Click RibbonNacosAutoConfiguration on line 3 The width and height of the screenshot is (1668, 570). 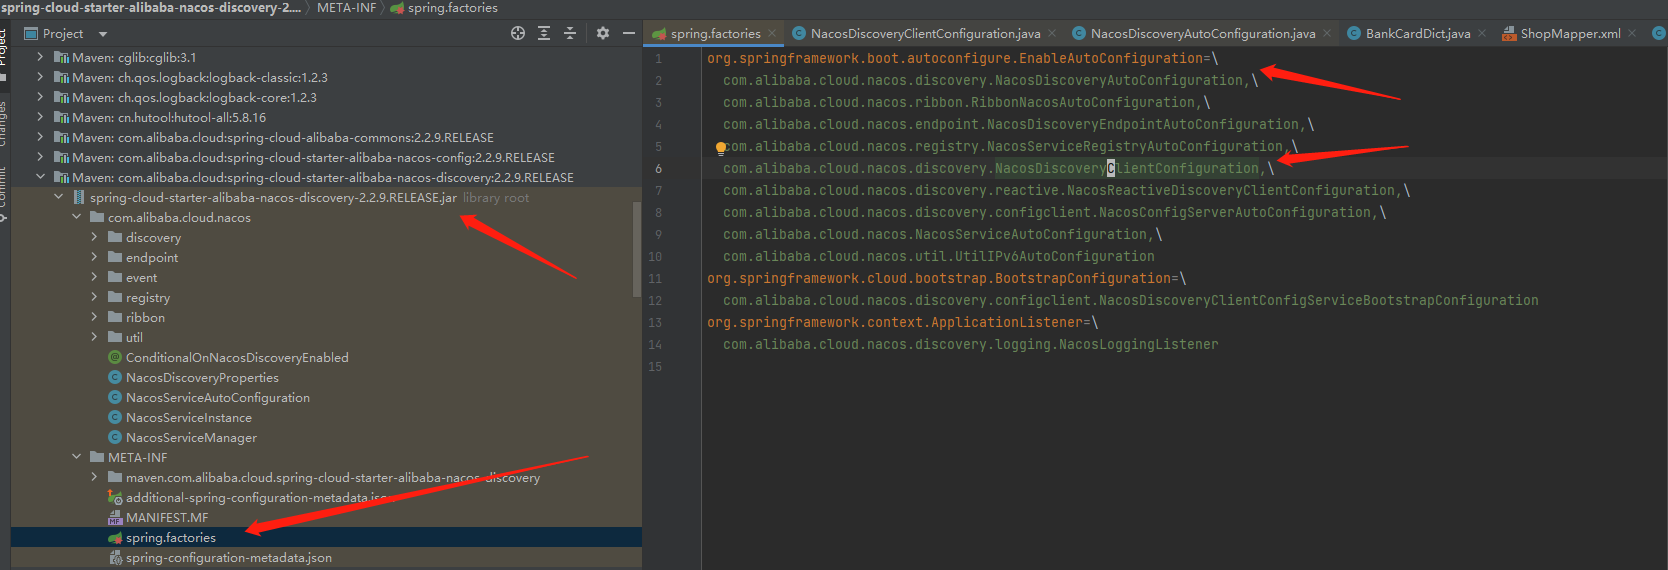pyautogui.click(x=1083, y=102)
